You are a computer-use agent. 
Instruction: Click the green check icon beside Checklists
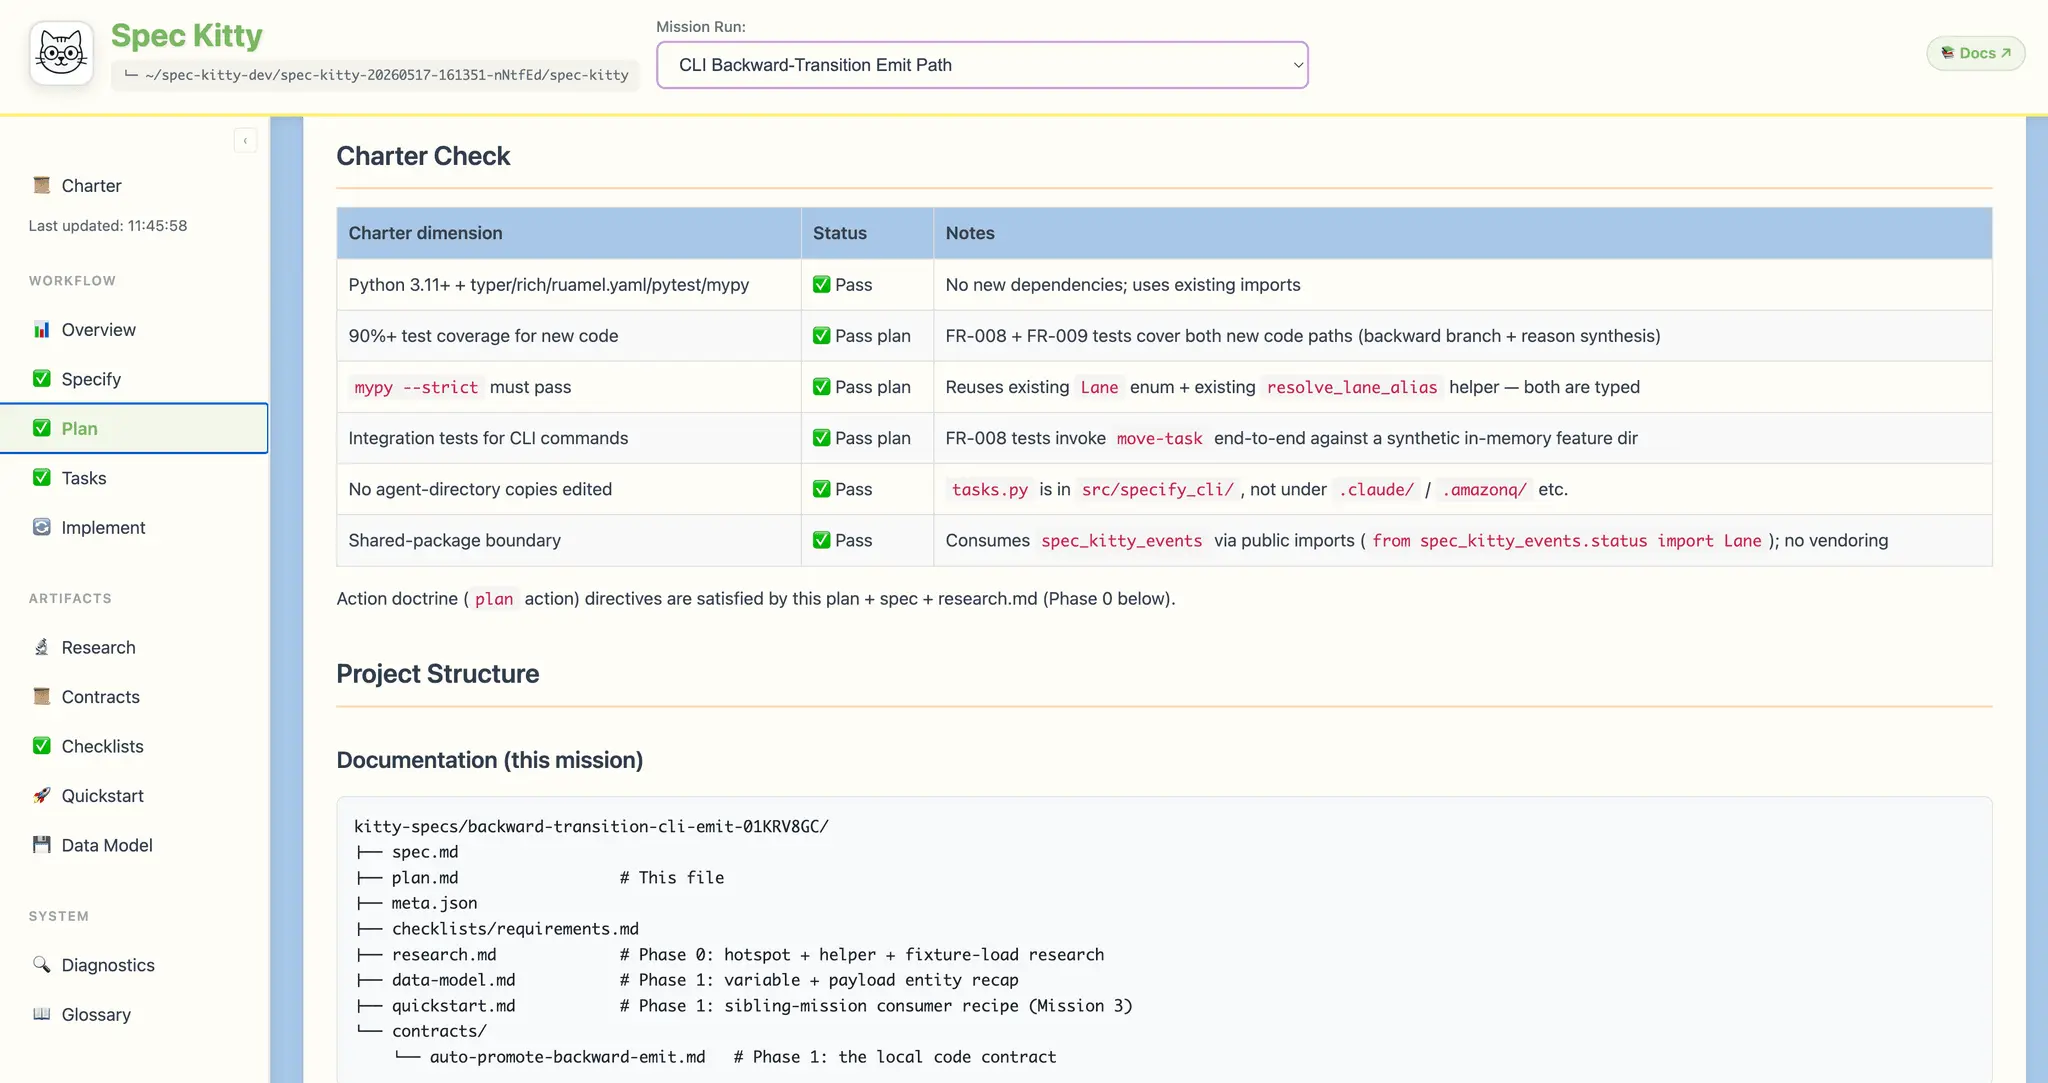tap(41, 745)
